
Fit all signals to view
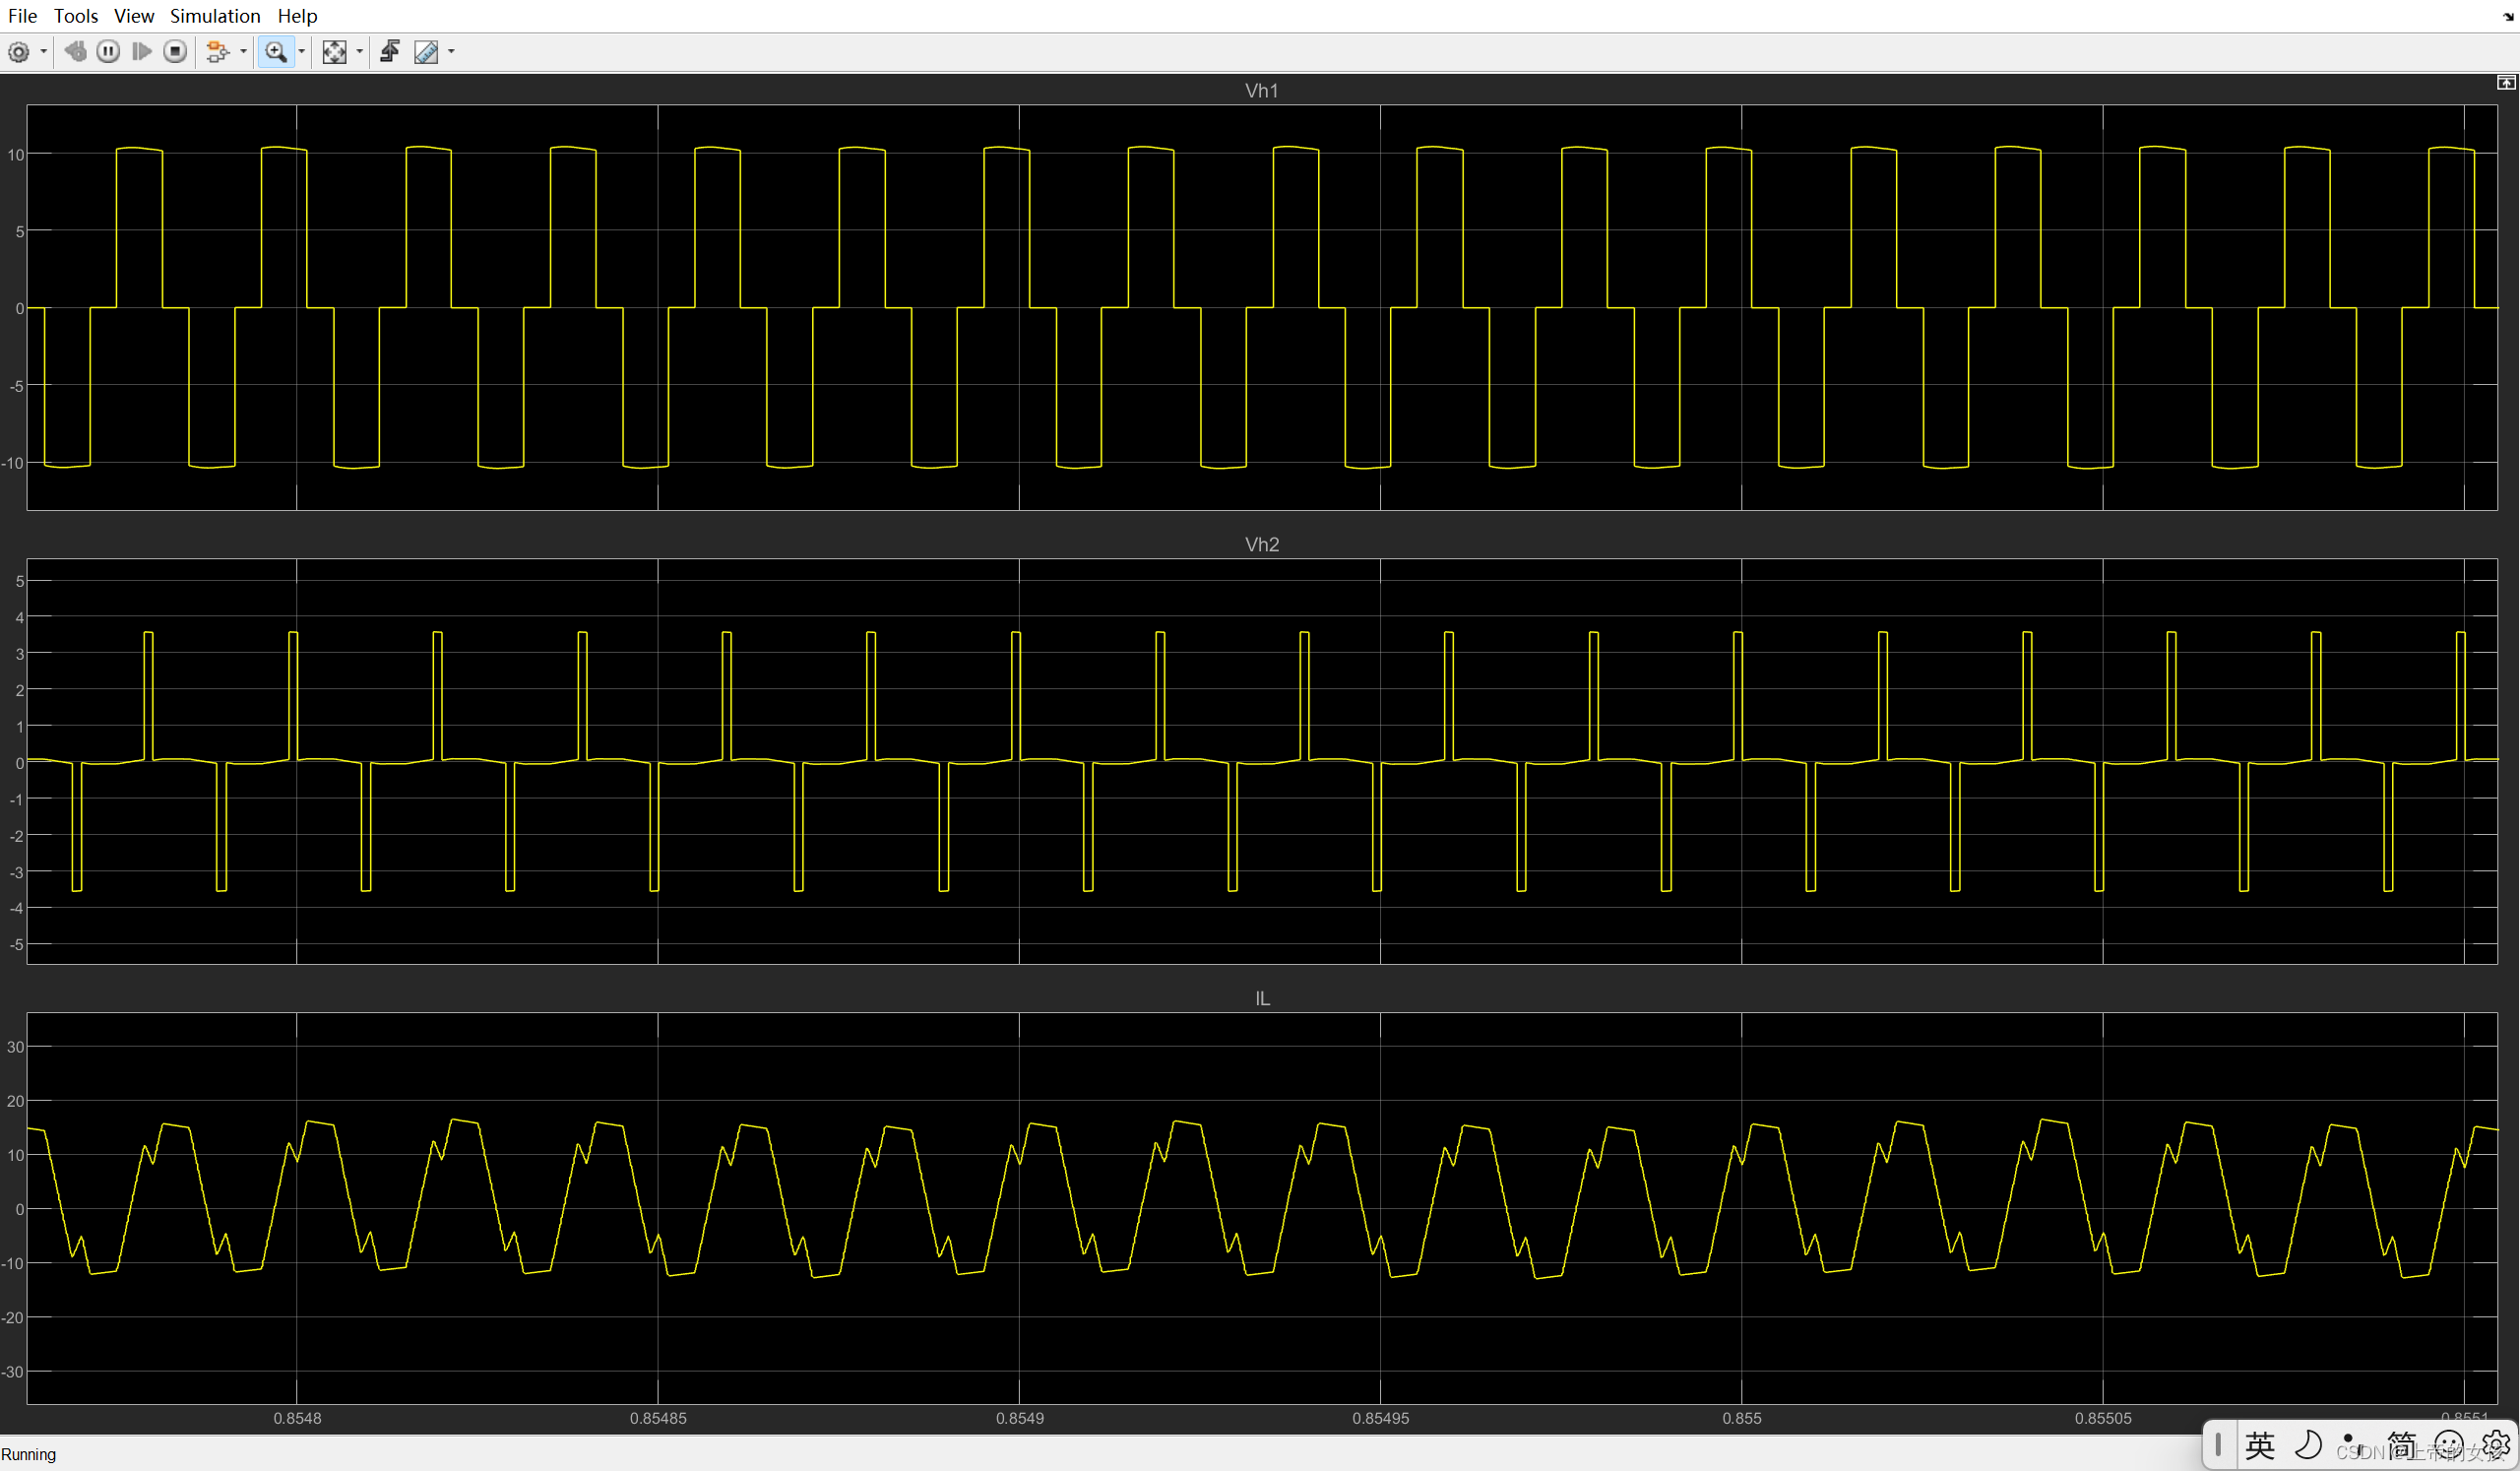[x=336, y=52]
